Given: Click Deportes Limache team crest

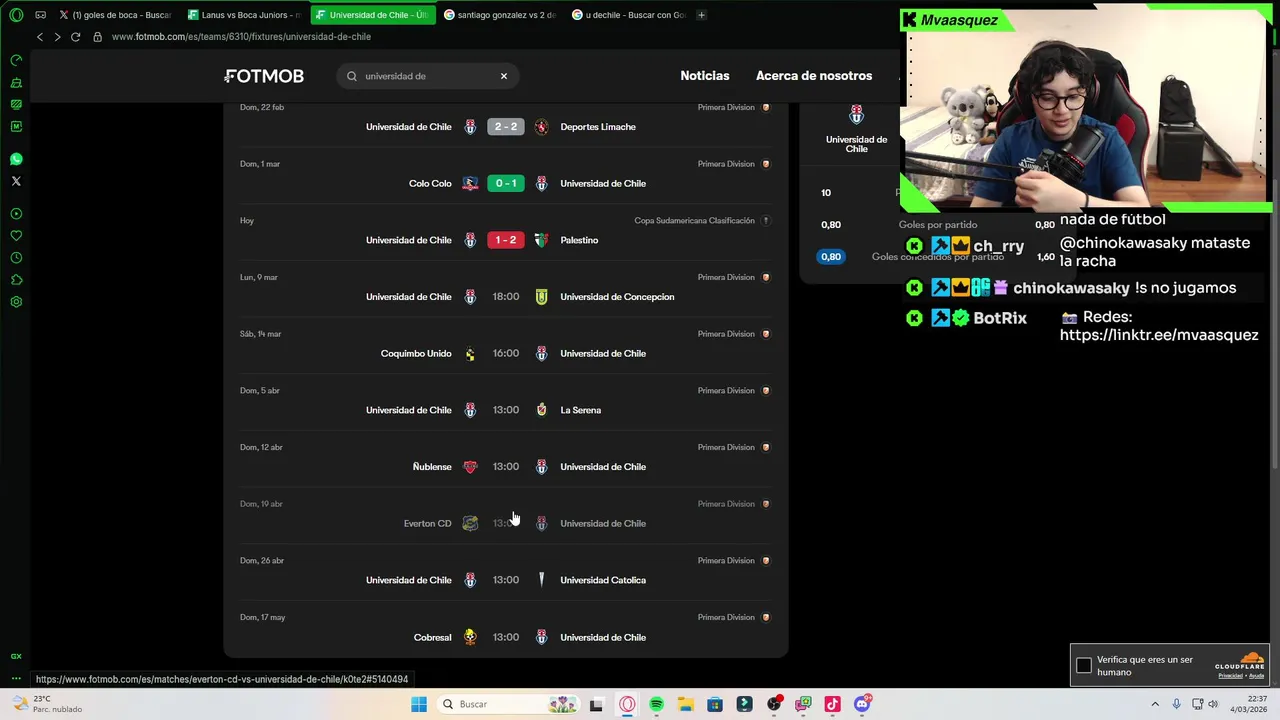Looking at the screenshot, I should 541,127.
